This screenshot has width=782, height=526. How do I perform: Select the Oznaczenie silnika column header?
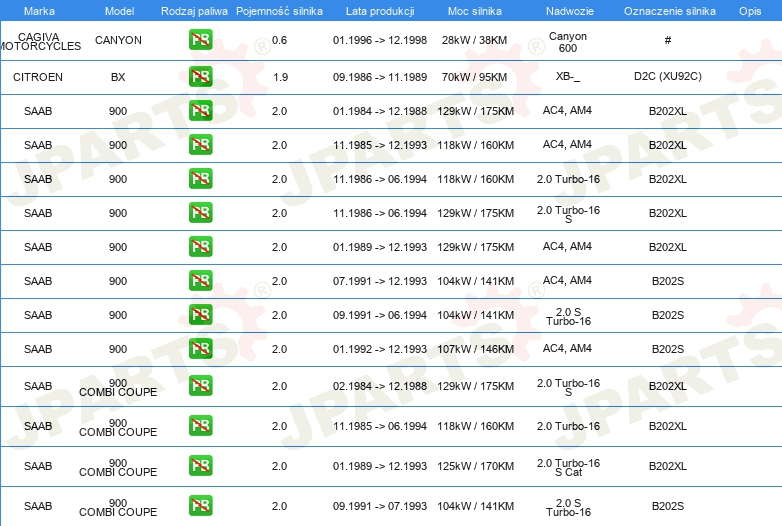pyautogui.click(x=667, y=11)
